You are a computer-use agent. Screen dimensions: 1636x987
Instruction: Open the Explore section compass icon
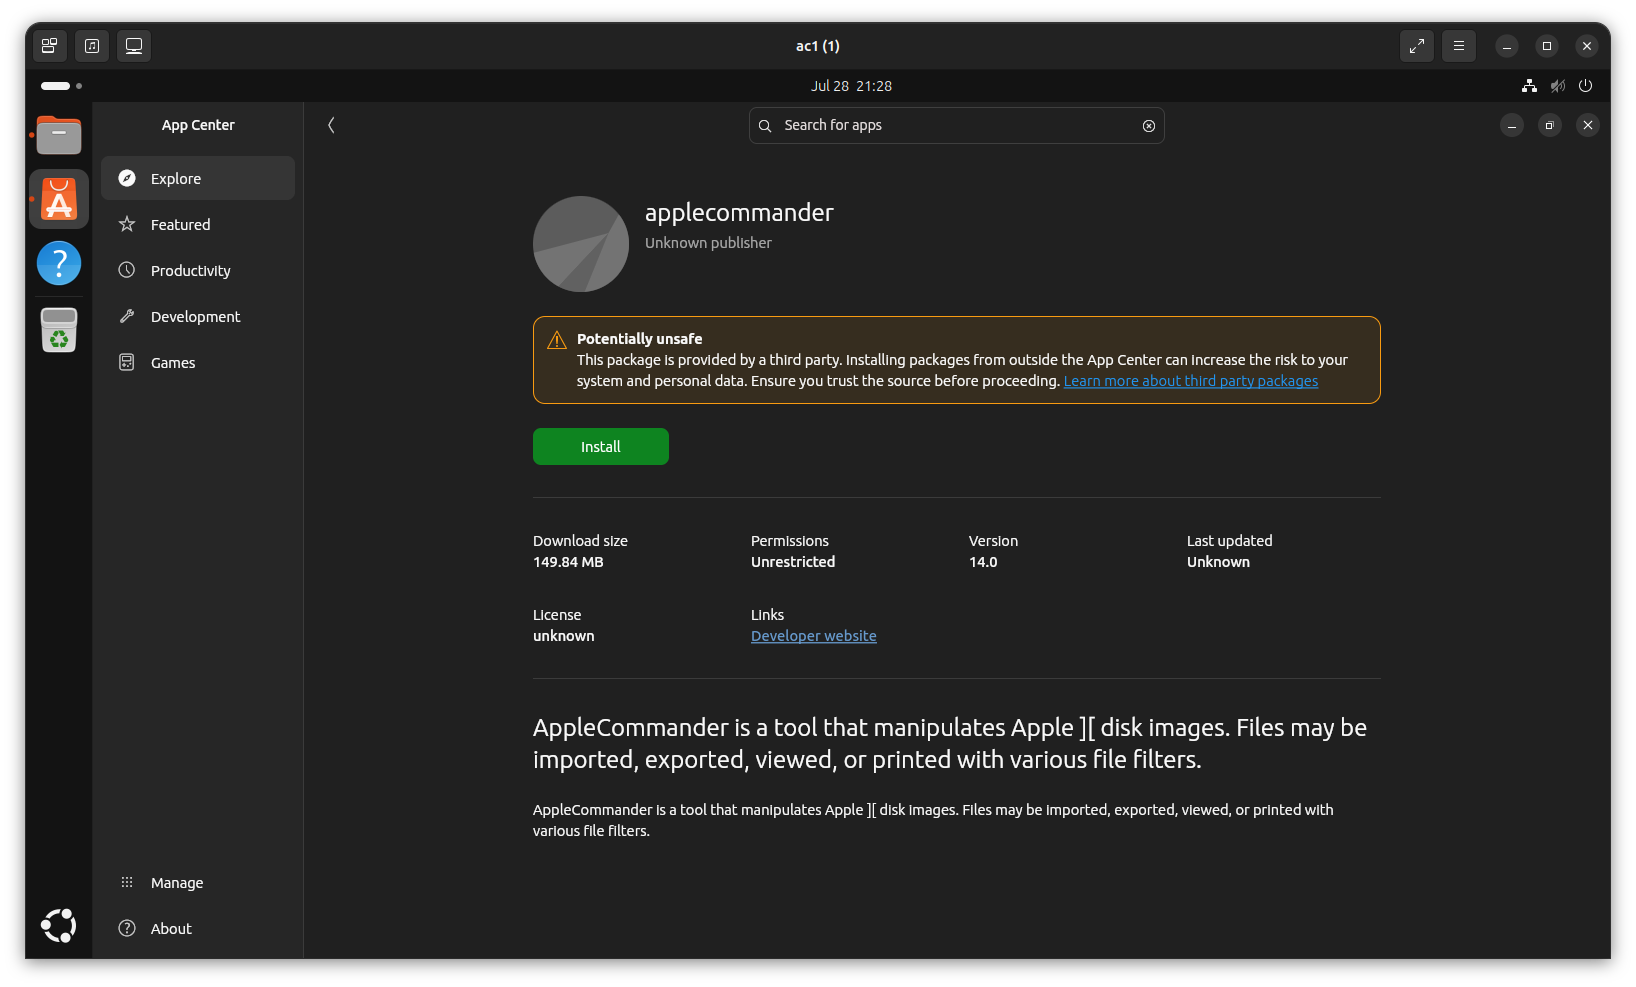pyautogui.click(x=127, y=178)
